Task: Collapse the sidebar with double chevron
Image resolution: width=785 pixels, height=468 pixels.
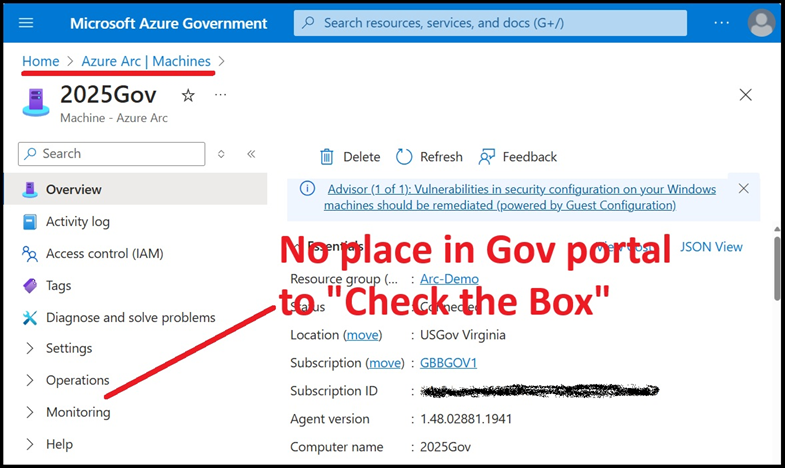Action: [251, 154]
